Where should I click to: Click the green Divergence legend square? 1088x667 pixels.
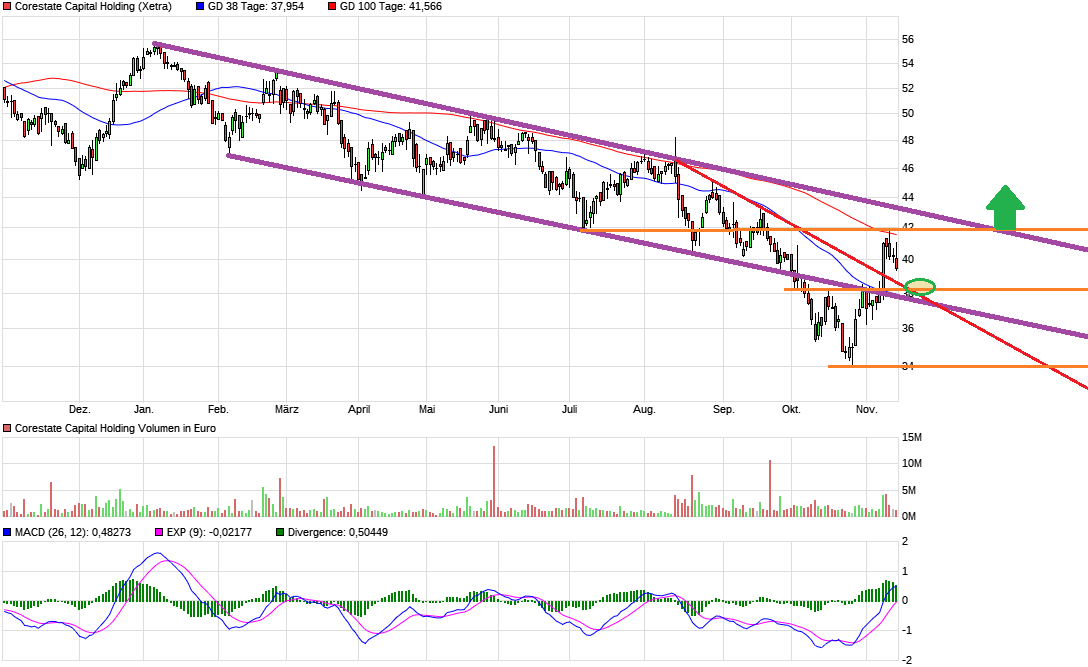(x=280, y=533)
